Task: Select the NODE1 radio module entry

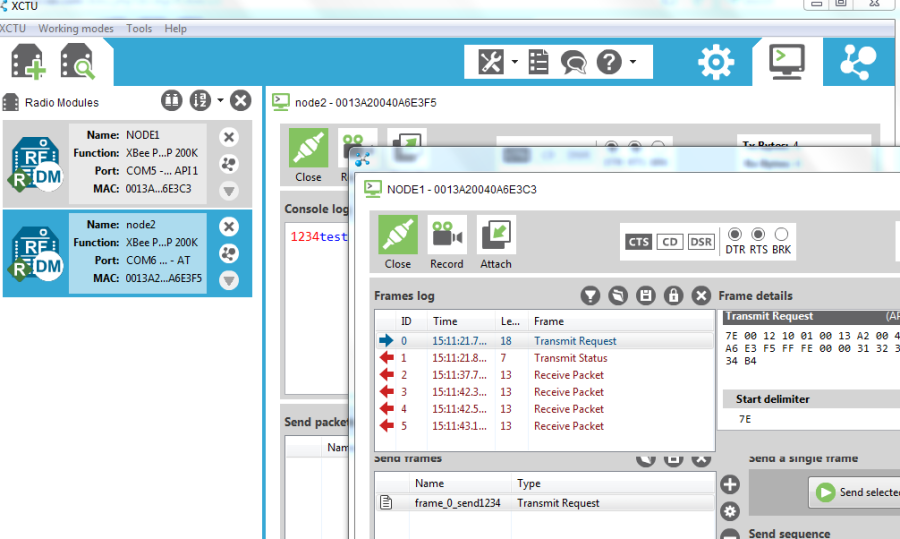Action: [x=127, y=164]
